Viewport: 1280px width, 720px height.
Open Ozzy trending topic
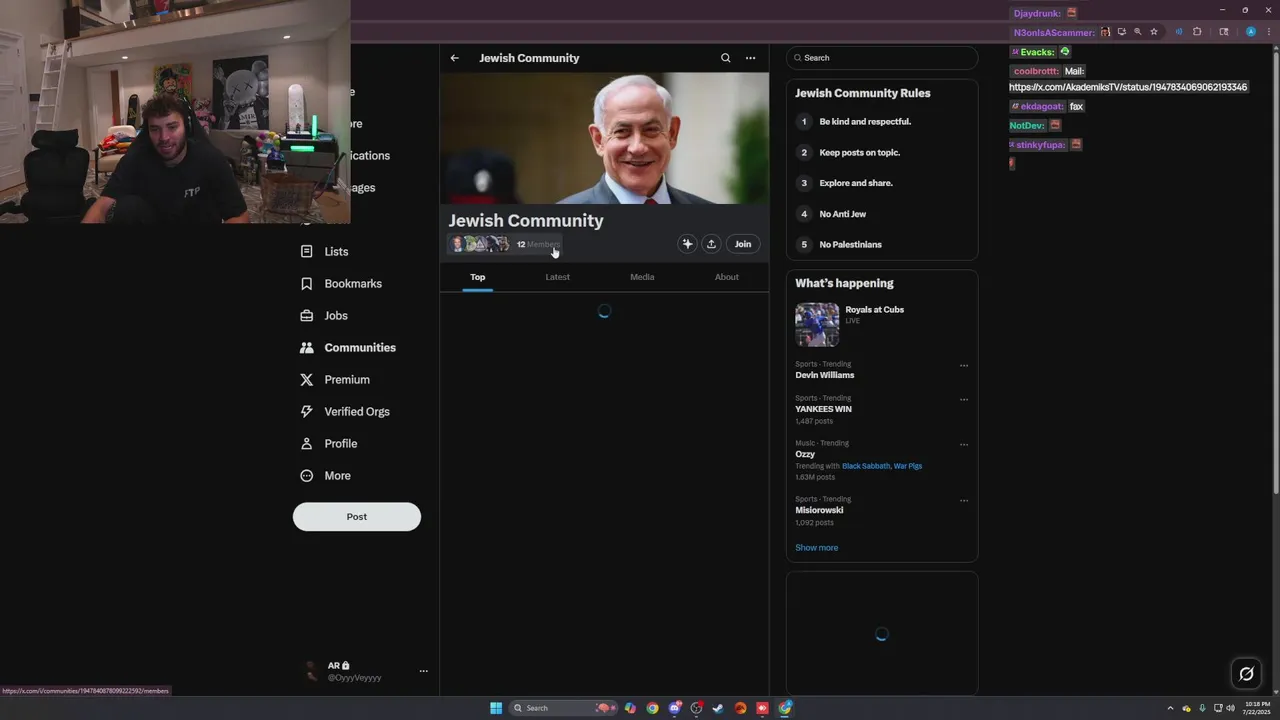(805, 454)
